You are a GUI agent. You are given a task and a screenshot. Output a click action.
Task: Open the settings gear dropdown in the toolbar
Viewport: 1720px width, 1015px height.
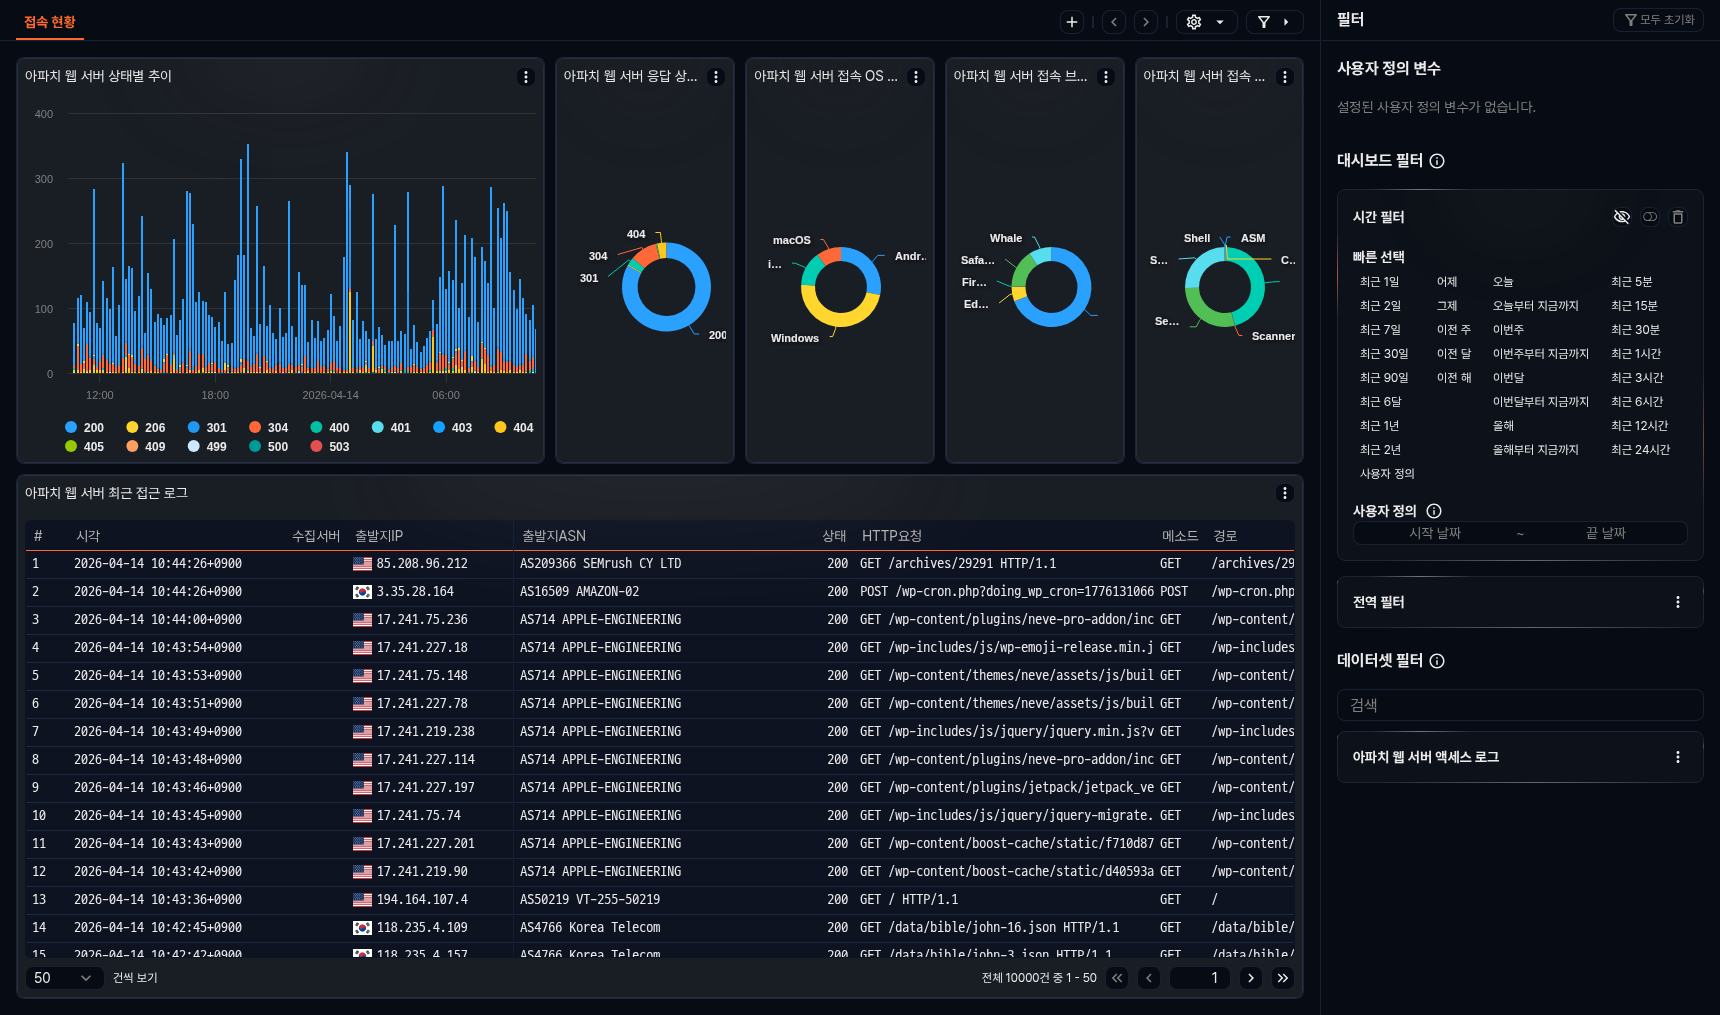(1205, 22)
